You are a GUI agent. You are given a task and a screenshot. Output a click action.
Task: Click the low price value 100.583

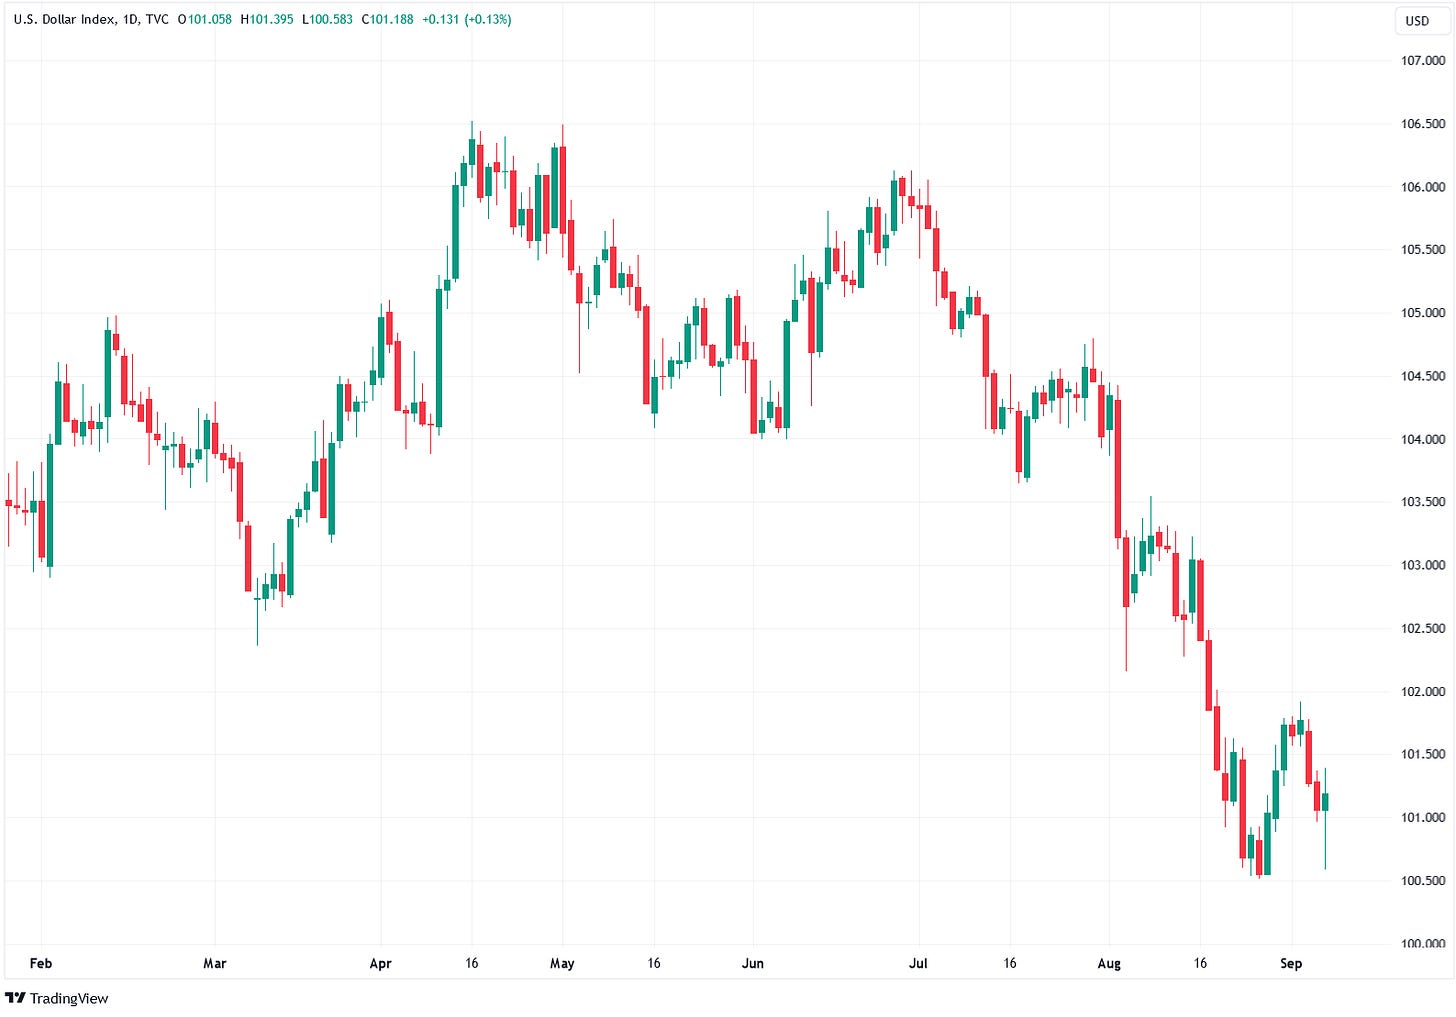click(x=332, y=19)
